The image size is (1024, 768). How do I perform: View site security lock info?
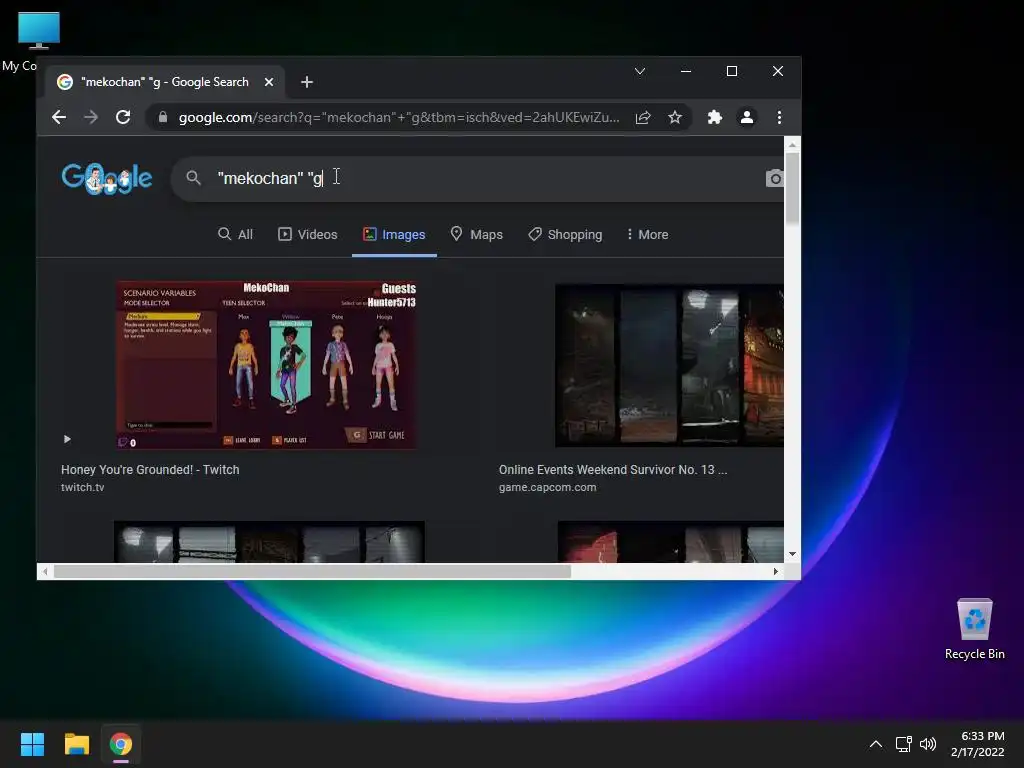click(163, 118)
